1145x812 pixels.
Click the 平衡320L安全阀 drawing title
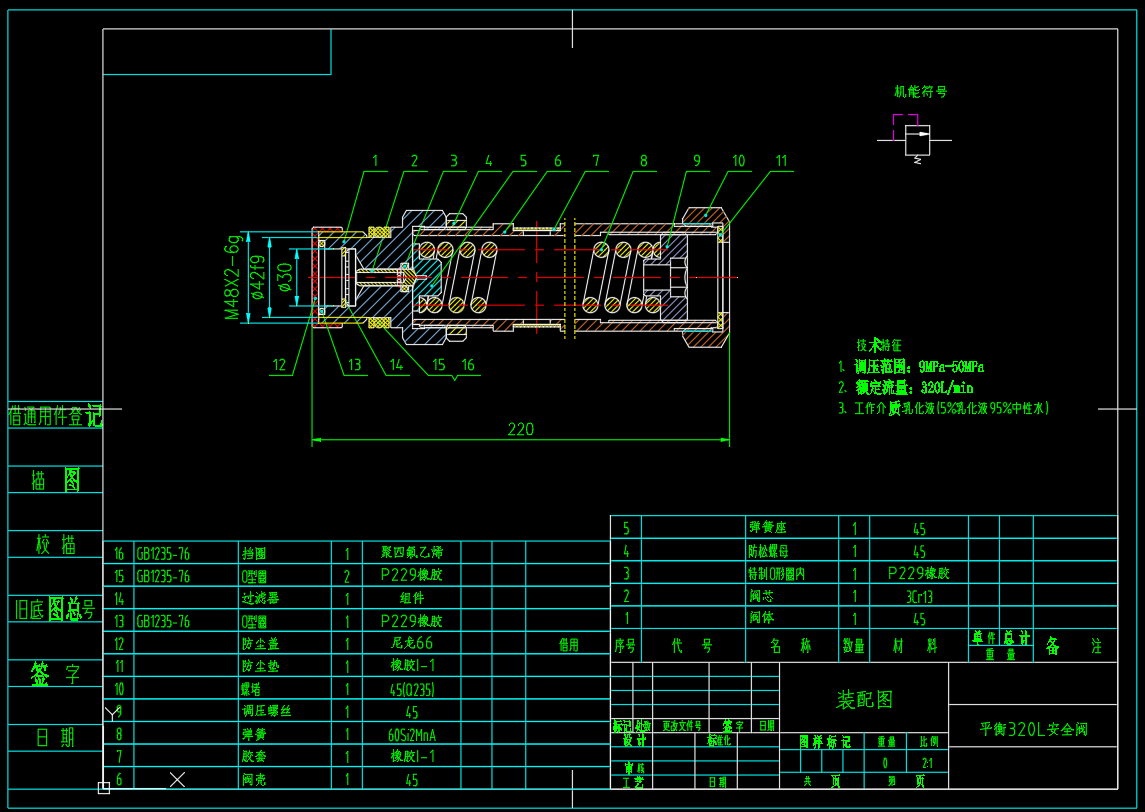pyautogui.click(x=1033, y=729)
